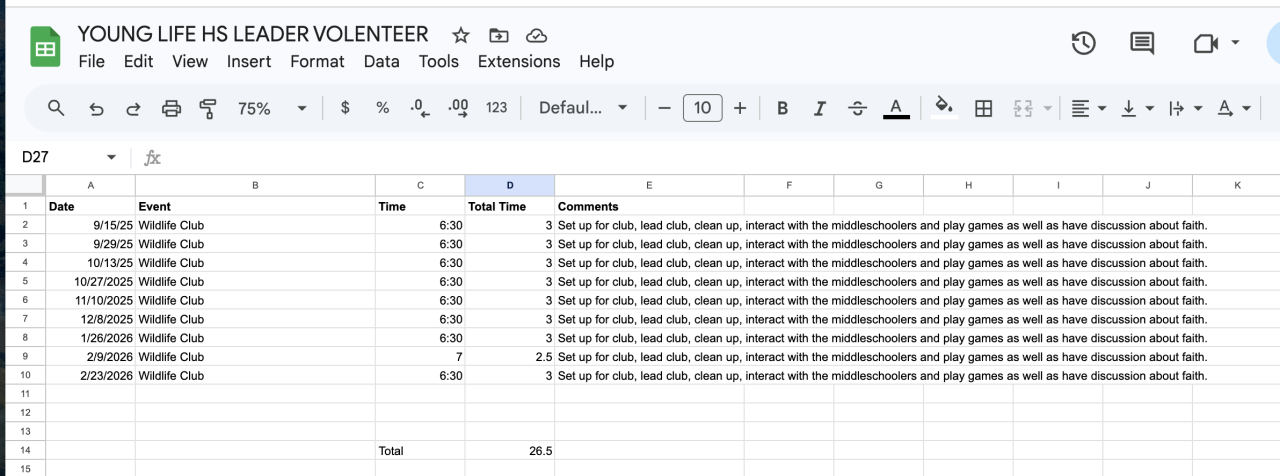Format as currency with dollar button
Screen dimensions: 1280x476
345,108
